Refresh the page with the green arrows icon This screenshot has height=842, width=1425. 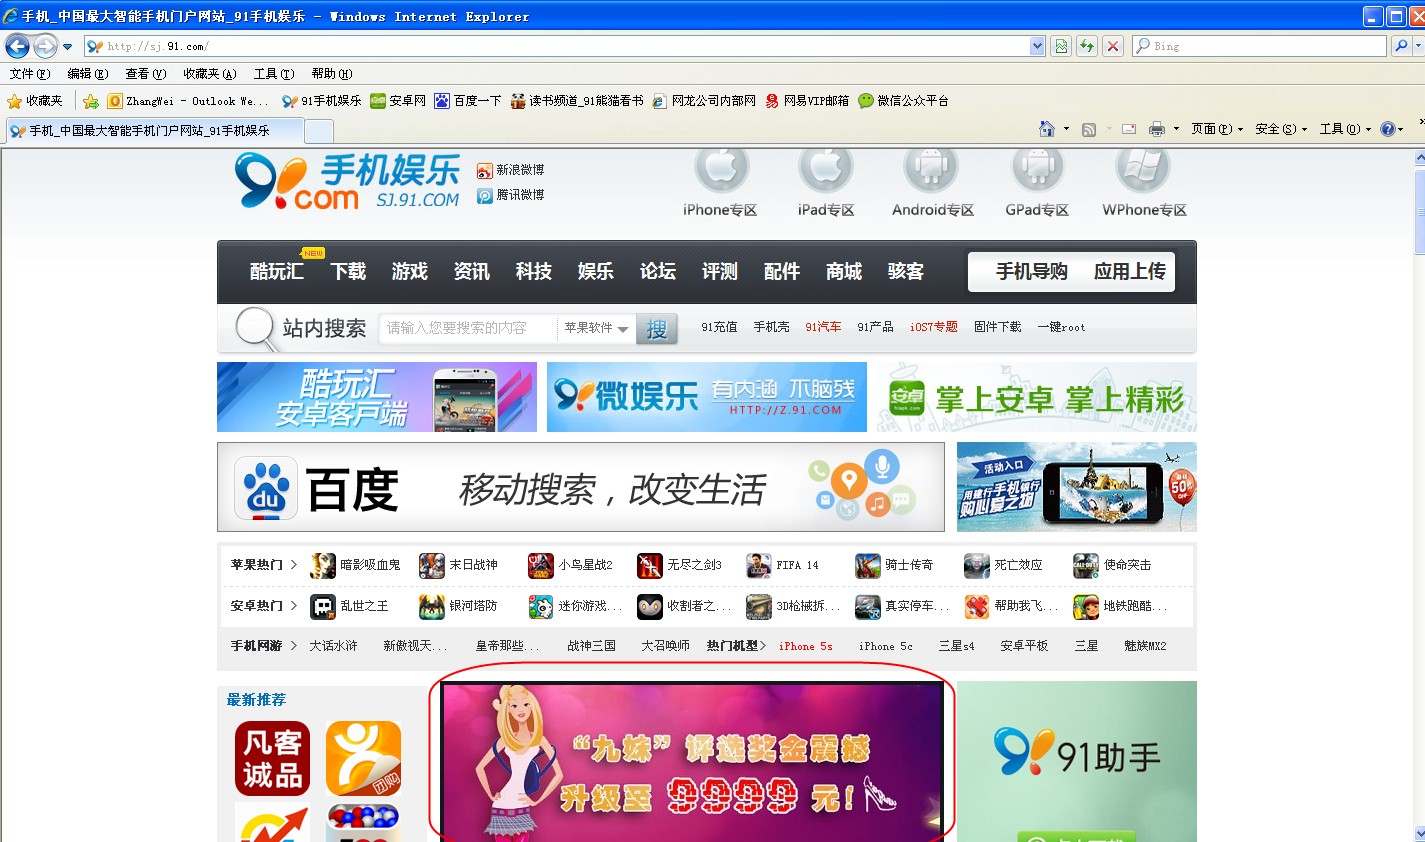click(1087, 46)
